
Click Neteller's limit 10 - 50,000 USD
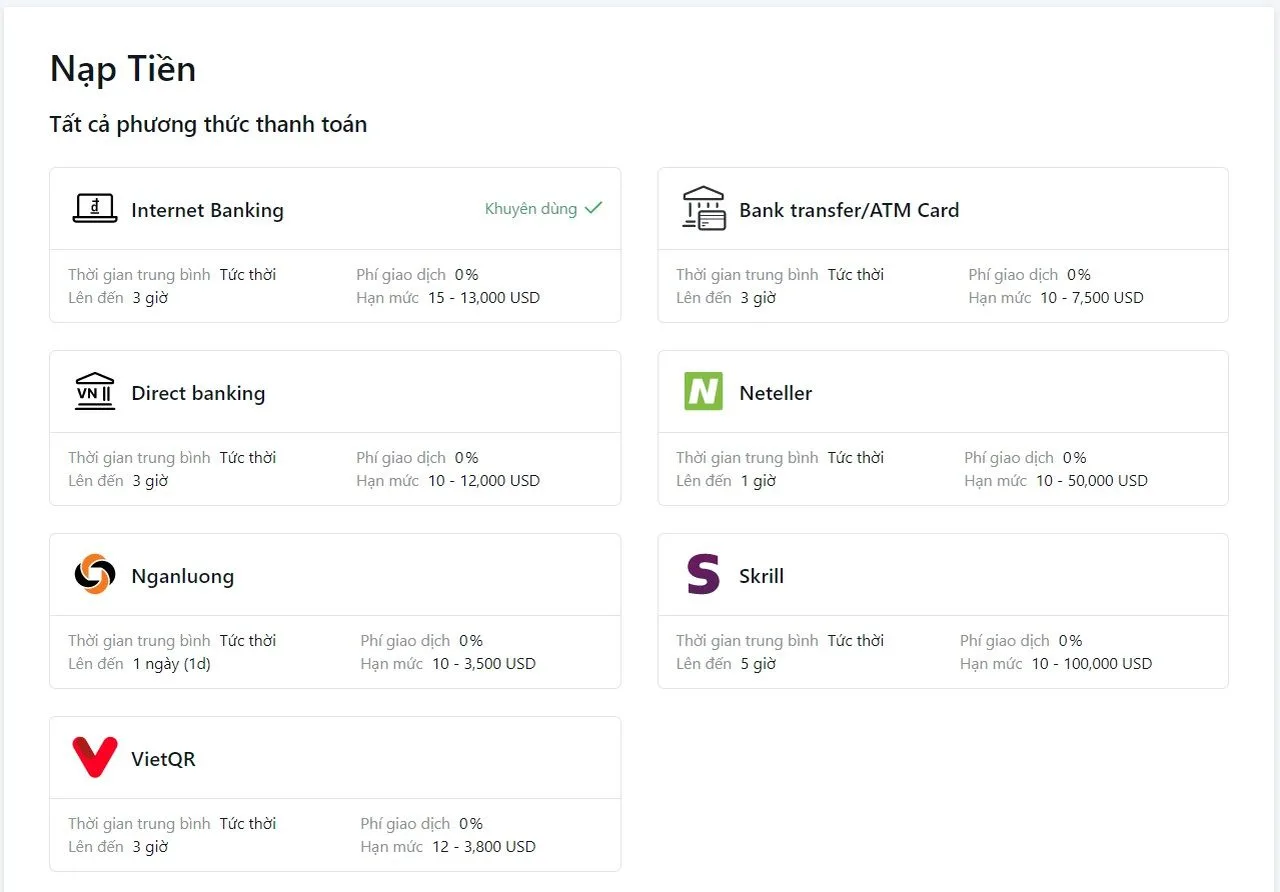[x=1091, y=480]
